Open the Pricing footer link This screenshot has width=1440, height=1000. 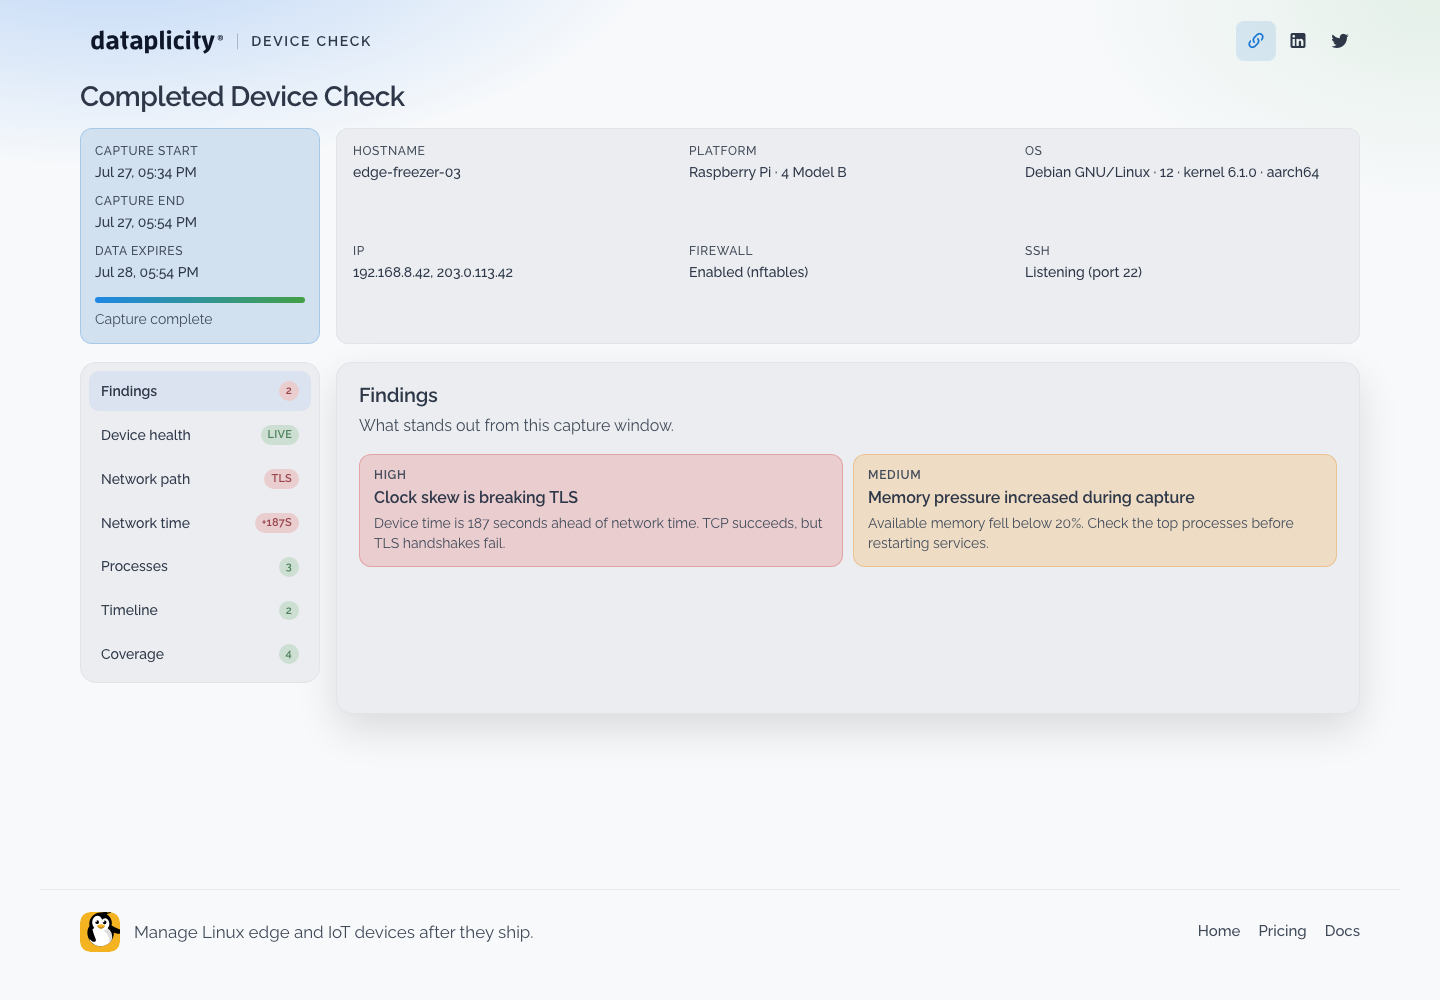click(1282, 931)
